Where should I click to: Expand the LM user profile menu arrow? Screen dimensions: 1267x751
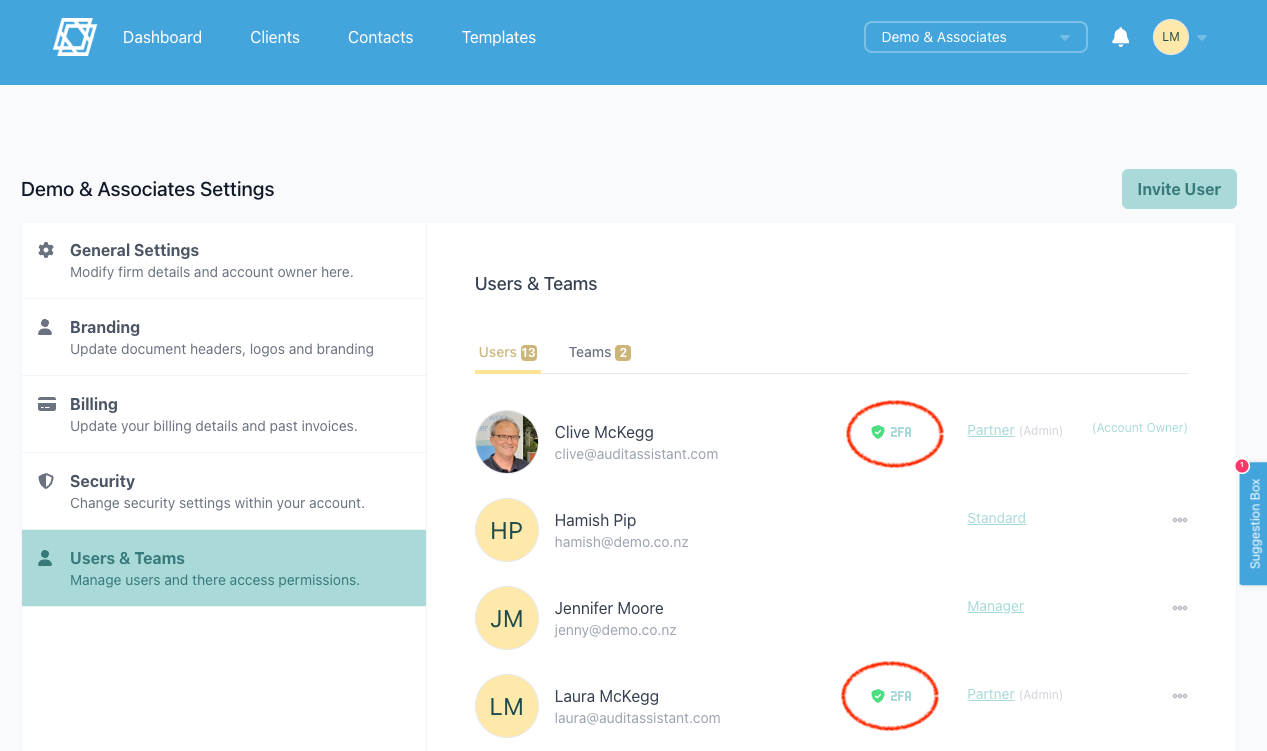(x=1202, y=38)
